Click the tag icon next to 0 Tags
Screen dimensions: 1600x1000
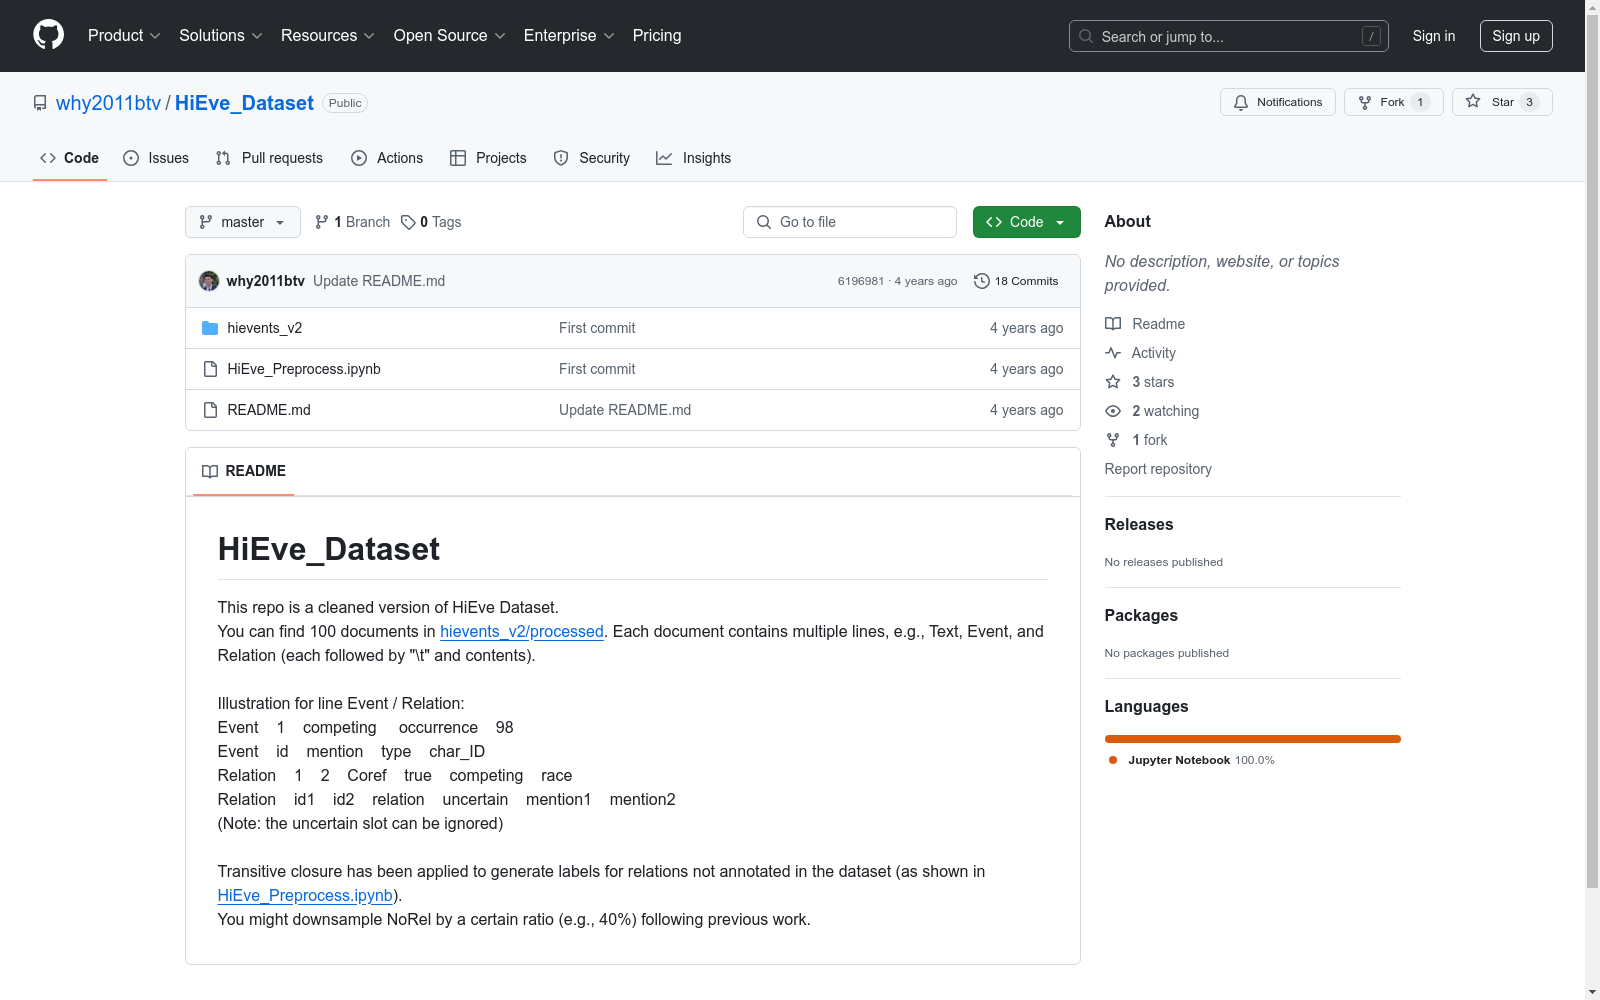click(x=408, y=222)
